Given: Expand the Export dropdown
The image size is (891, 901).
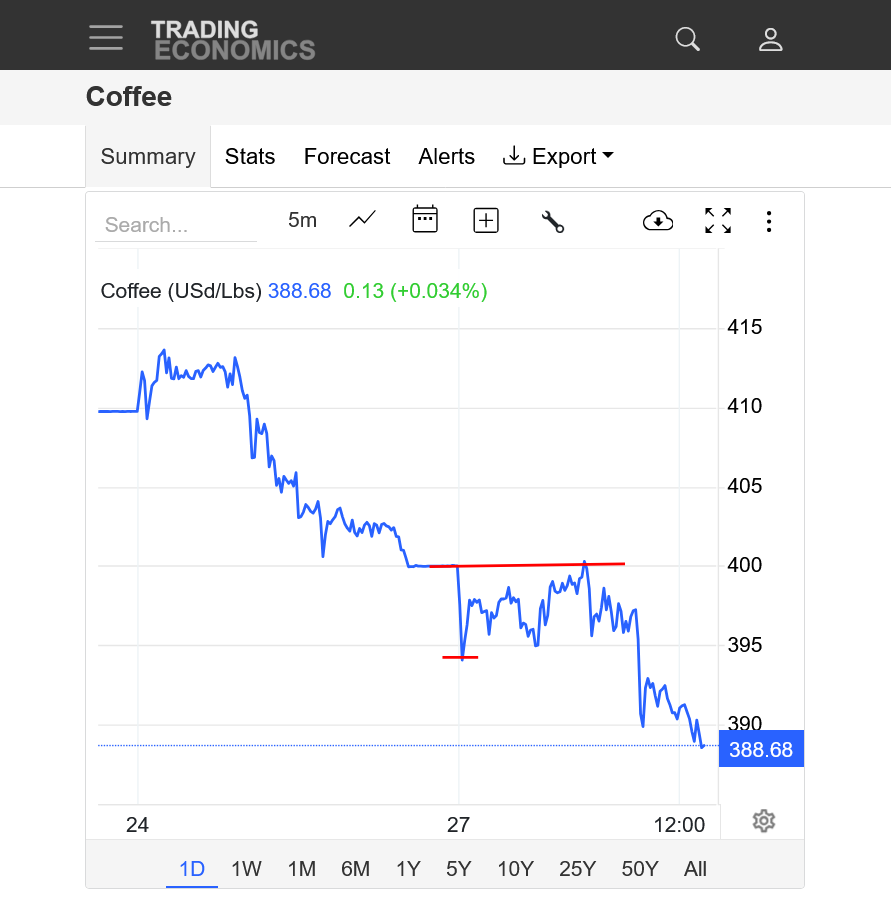Looking at the screenshot, I should 558,157.
